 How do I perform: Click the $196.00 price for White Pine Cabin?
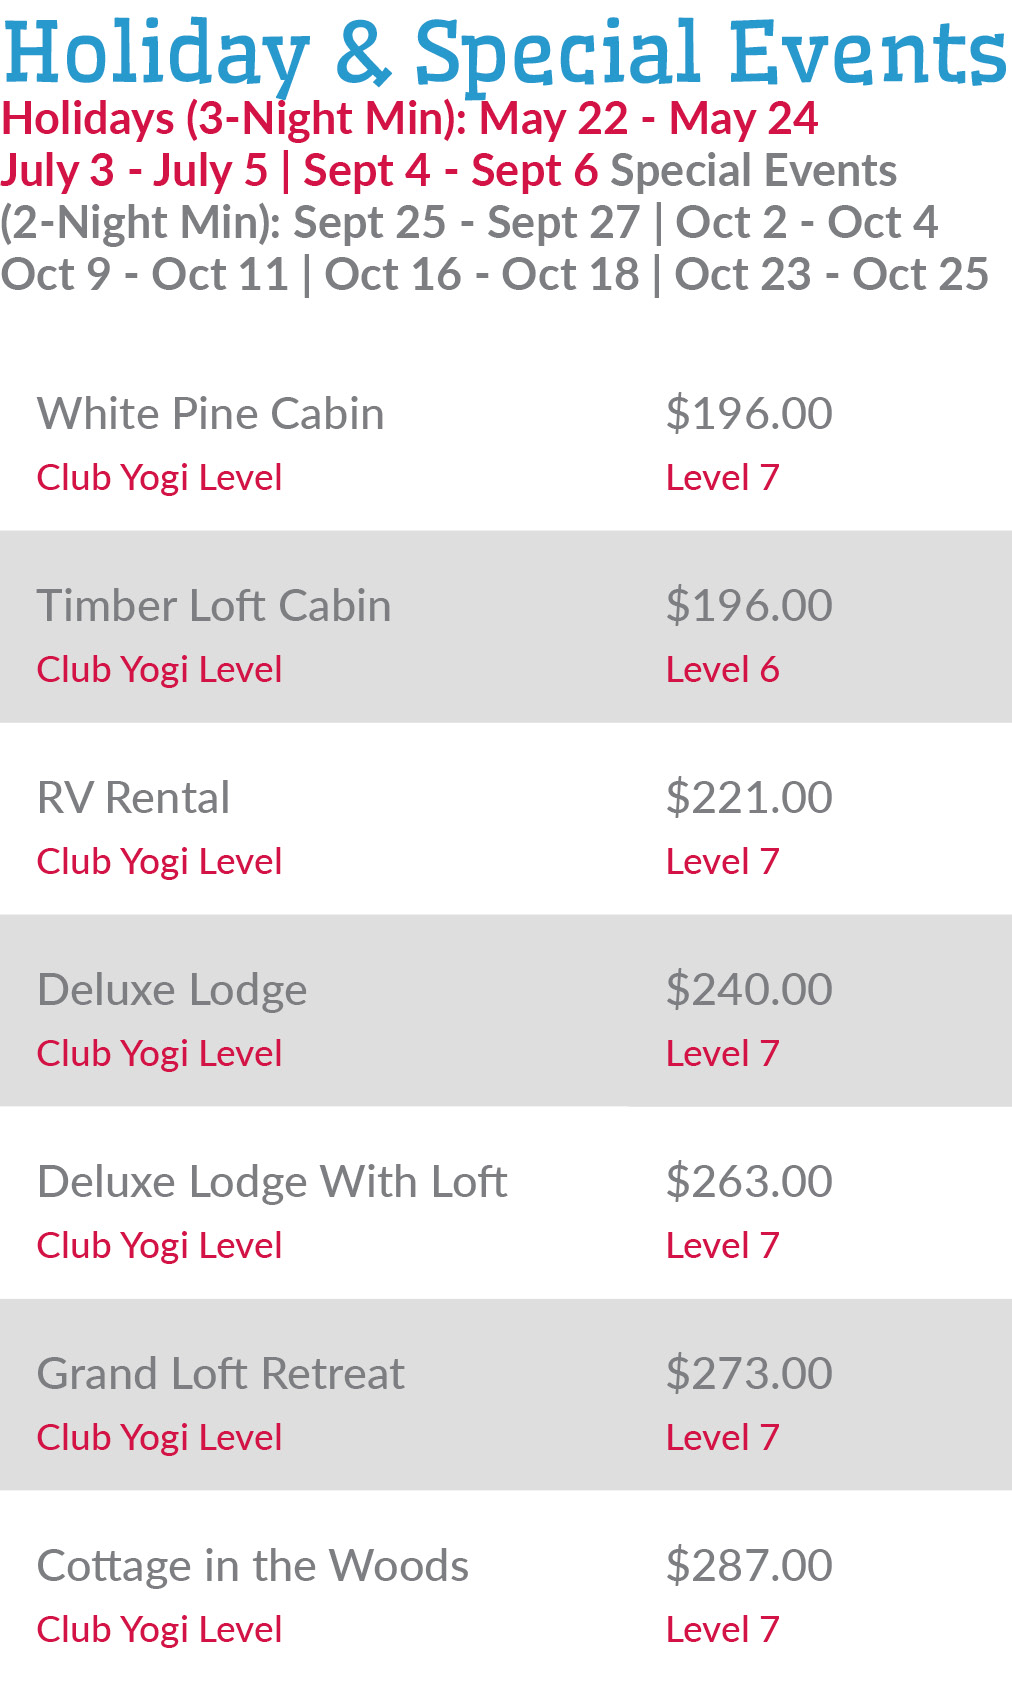749,414
